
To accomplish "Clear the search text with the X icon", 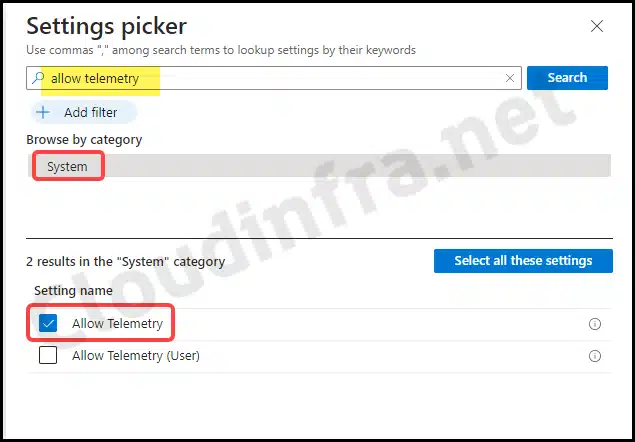I will point(510,78).
